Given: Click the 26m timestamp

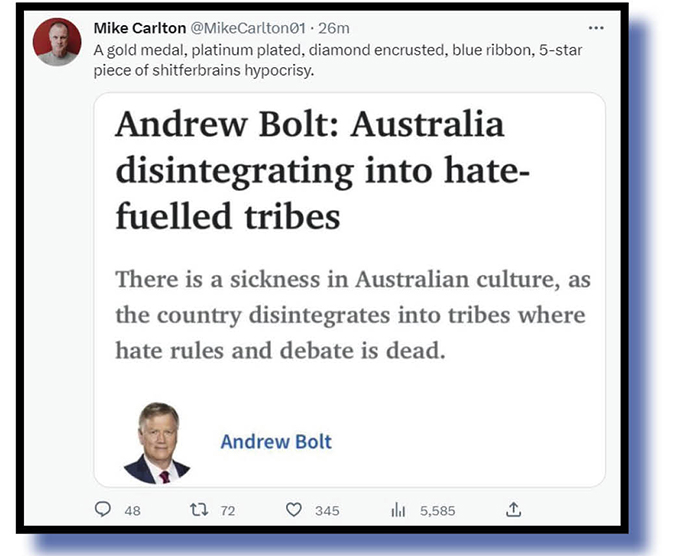Looking at the screenshot, I should click(333, 28).
